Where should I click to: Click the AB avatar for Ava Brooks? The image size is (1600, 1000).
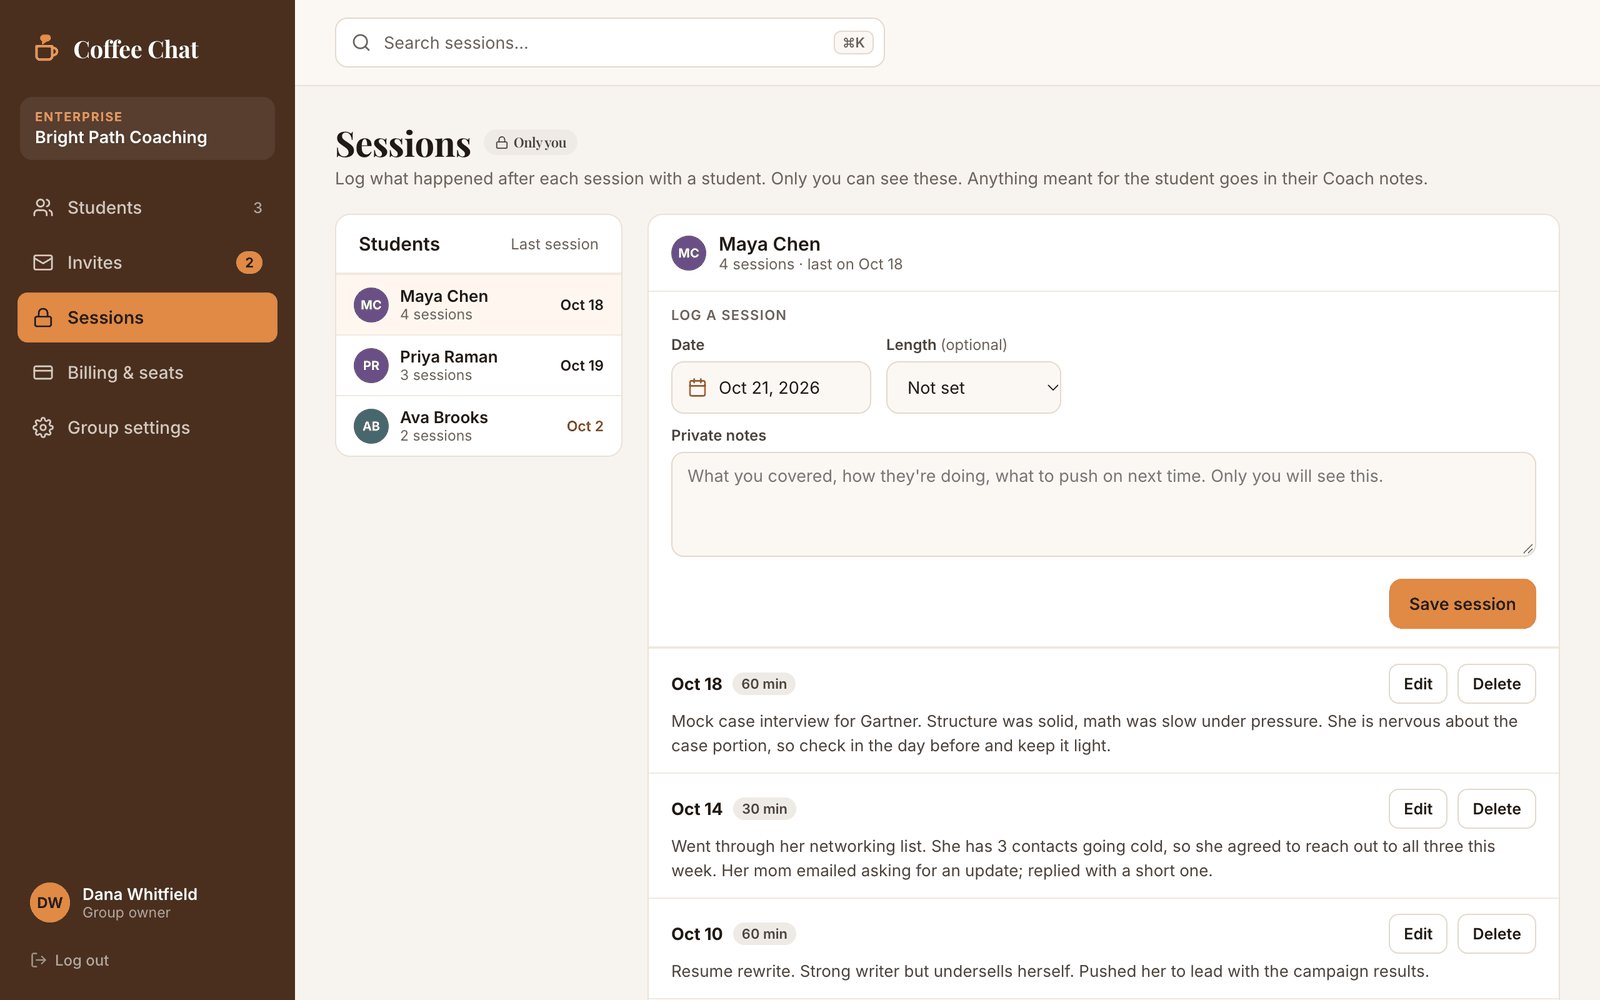(371, 426)
